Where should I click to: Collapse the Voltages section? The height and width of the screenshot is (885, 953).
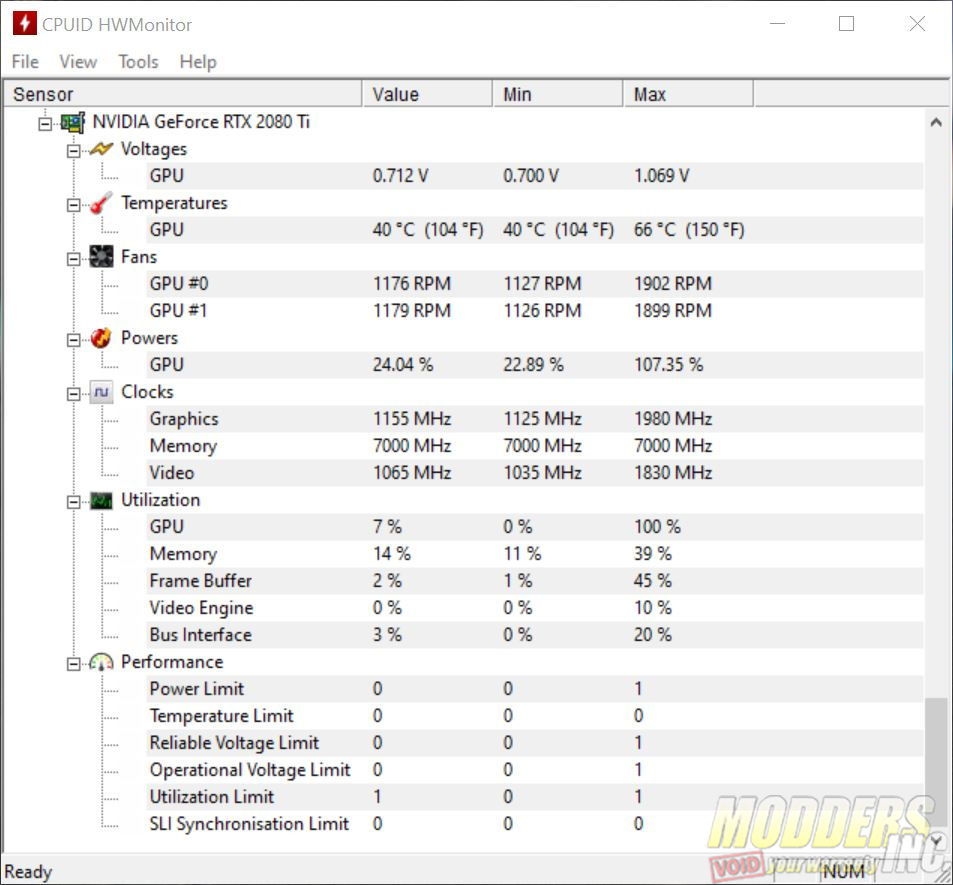(x=74, y=151)
